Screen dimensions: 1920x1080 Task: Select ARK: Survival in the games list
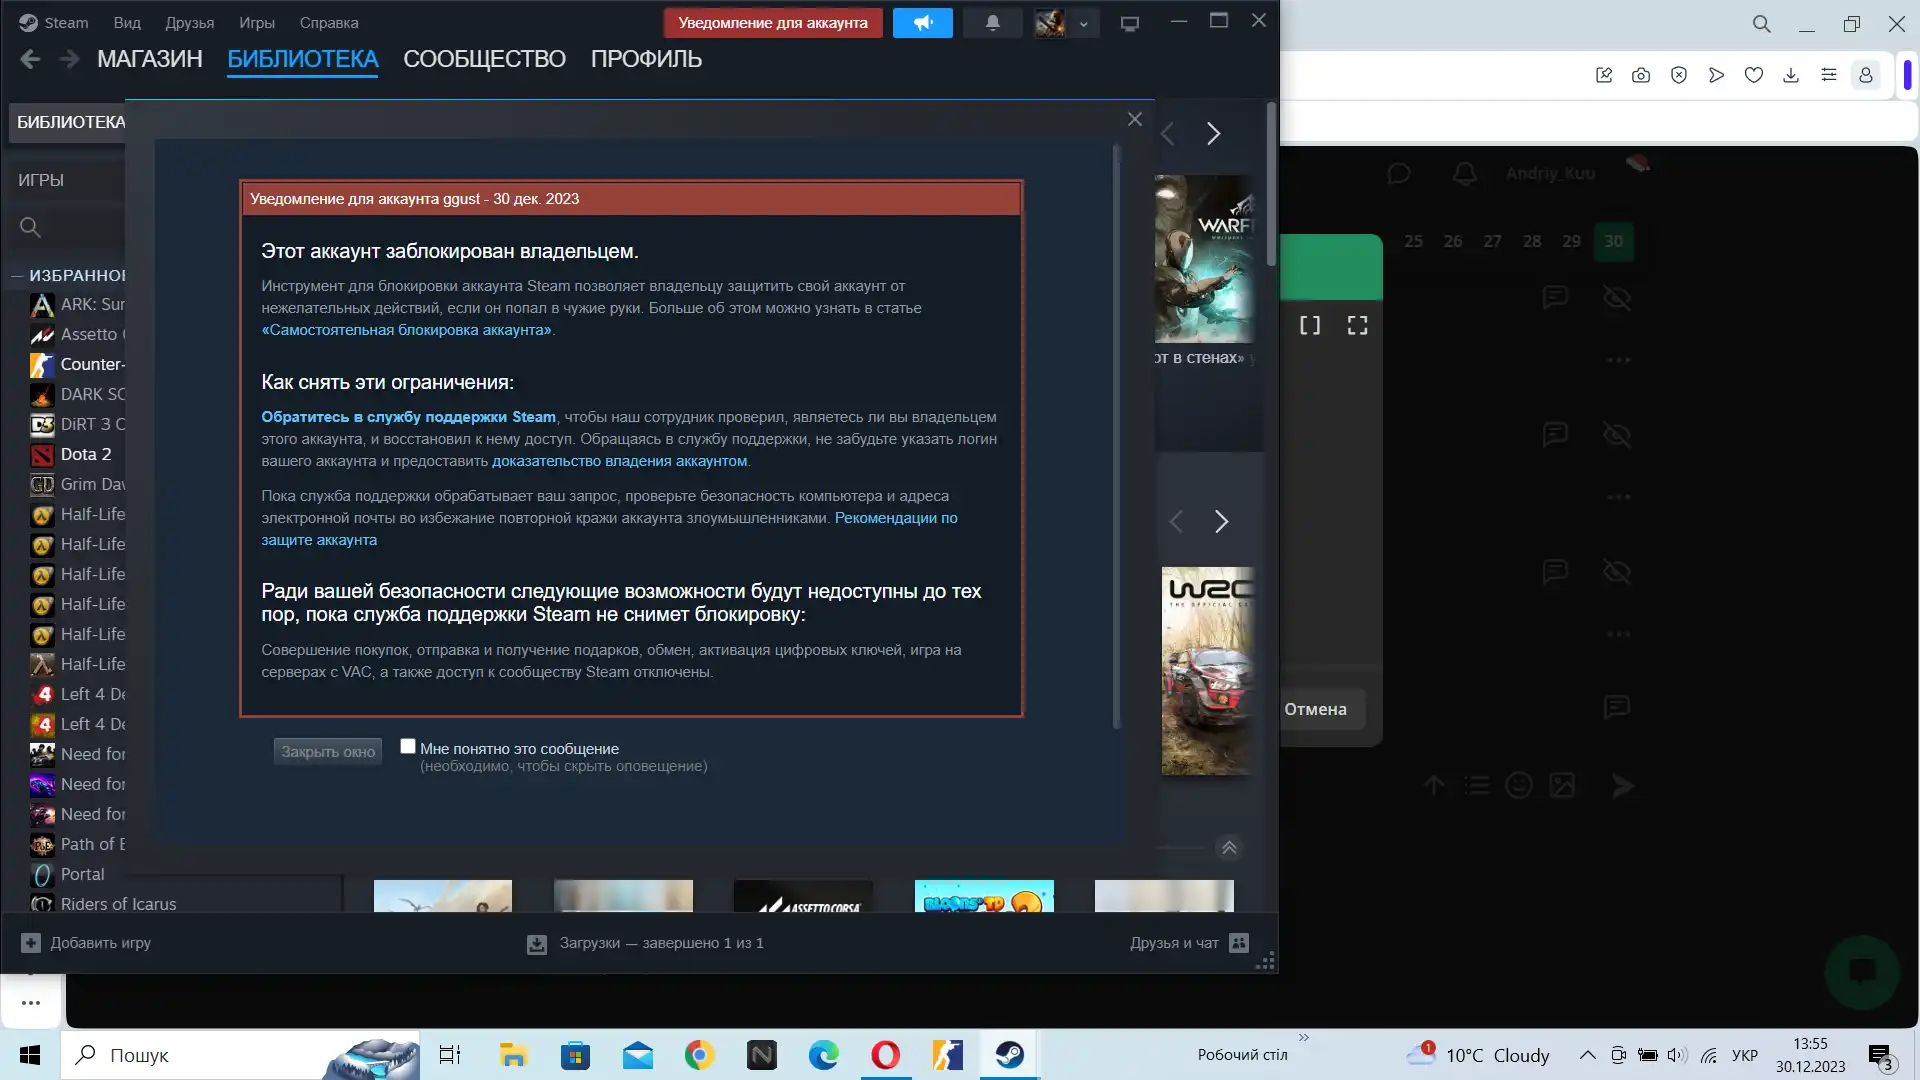(78, 304)
